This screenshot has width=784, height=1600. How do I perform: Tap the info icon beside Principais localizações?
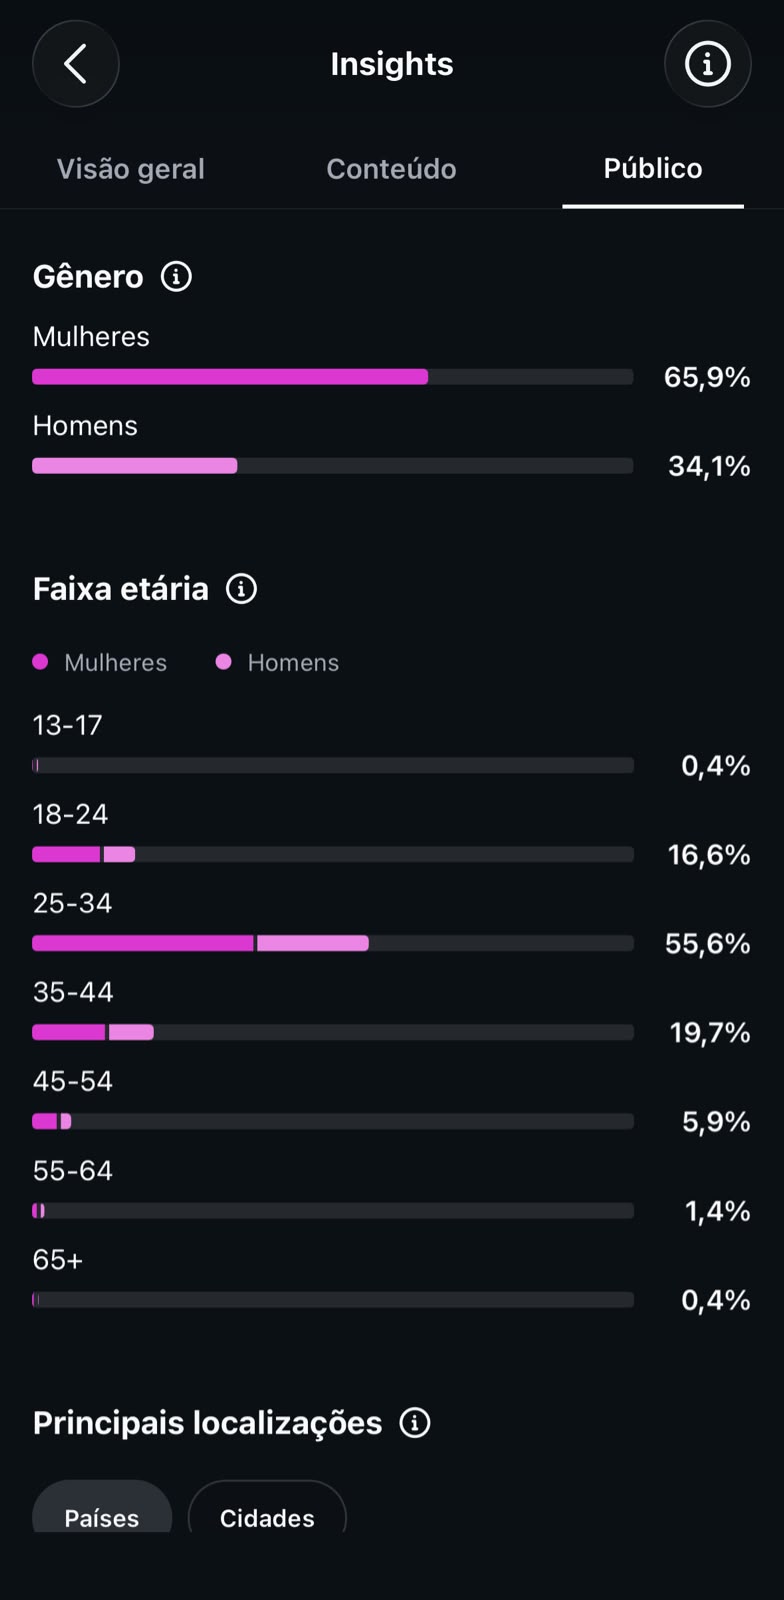tap(415, 1423)
